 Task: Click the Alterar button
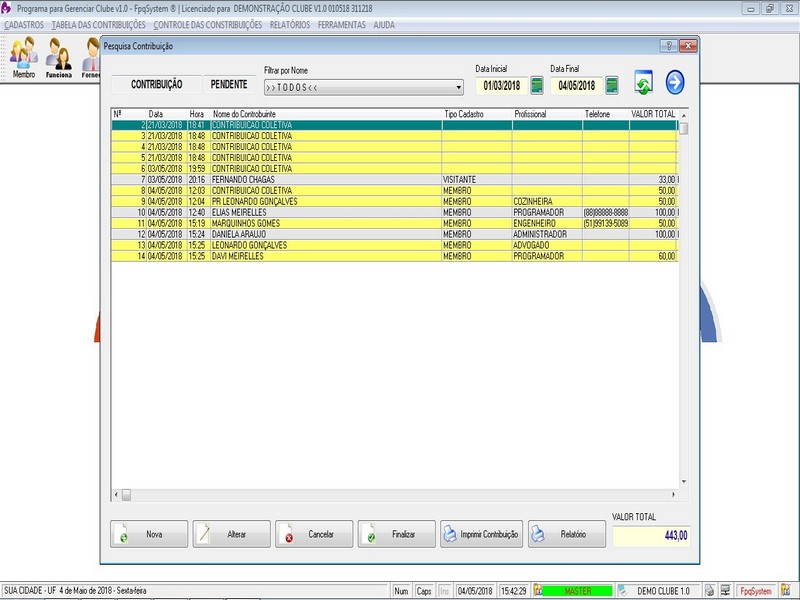(x=232, y=534)
